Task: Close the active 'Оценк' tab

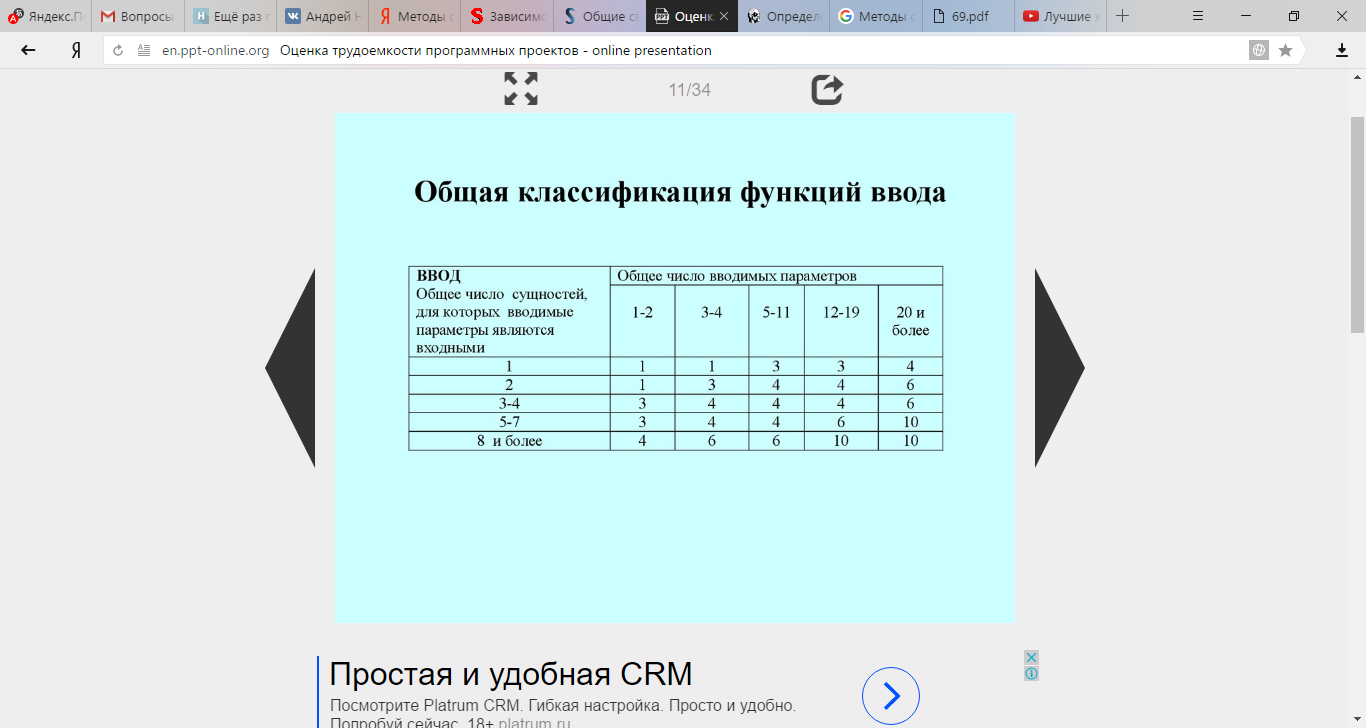Action: (x=724, y=16)
